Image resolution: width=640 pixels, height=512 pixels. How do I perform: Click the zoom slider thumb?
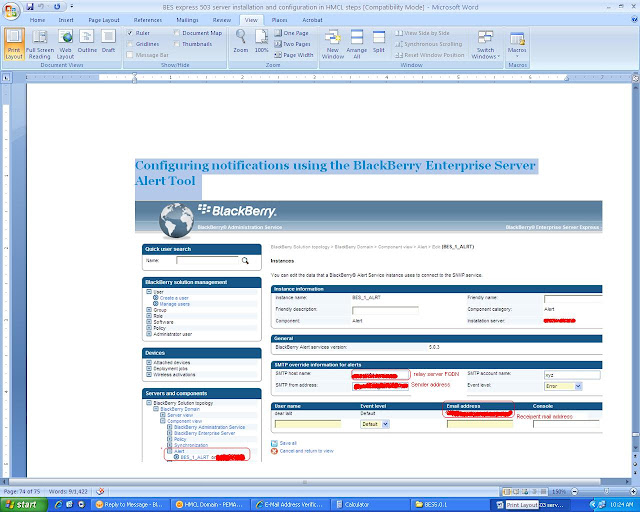click(x=607, y=492)
